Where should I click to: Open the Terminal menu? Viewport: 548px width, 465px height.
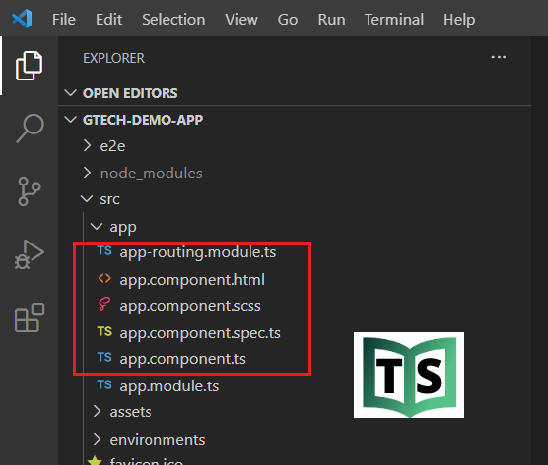coord(394,20)
